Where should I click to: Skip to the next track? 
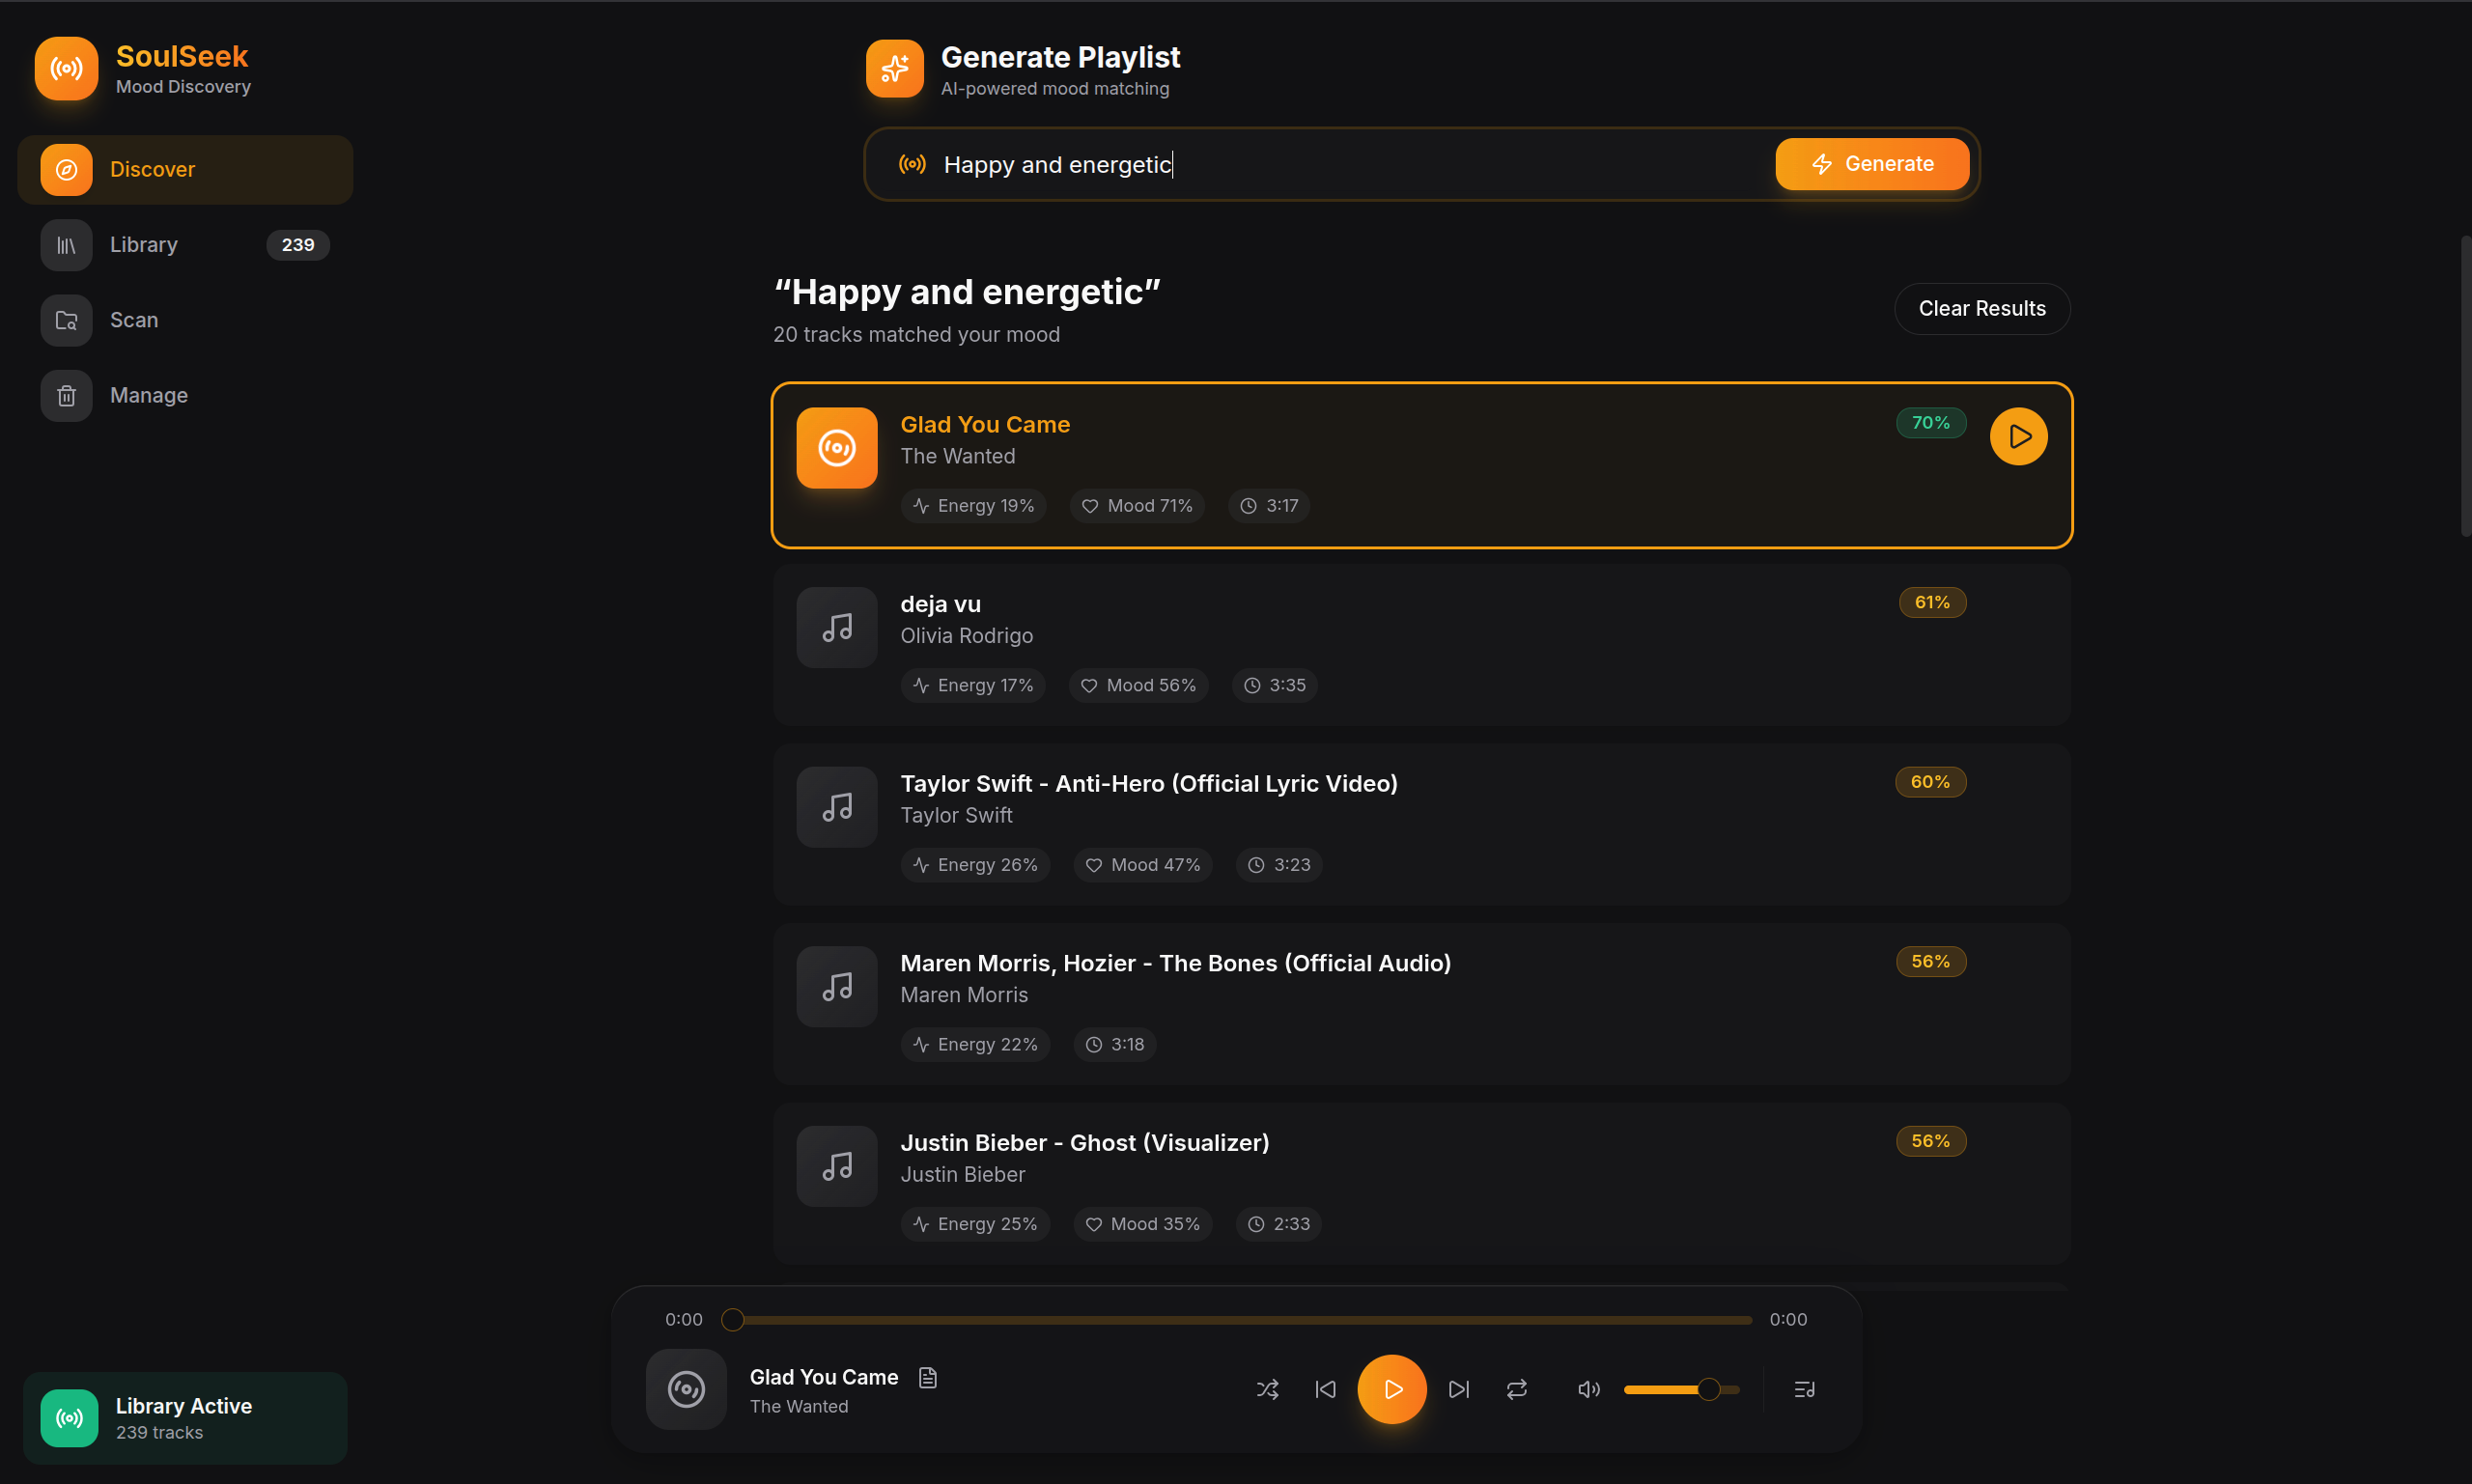point(1458,1389)
